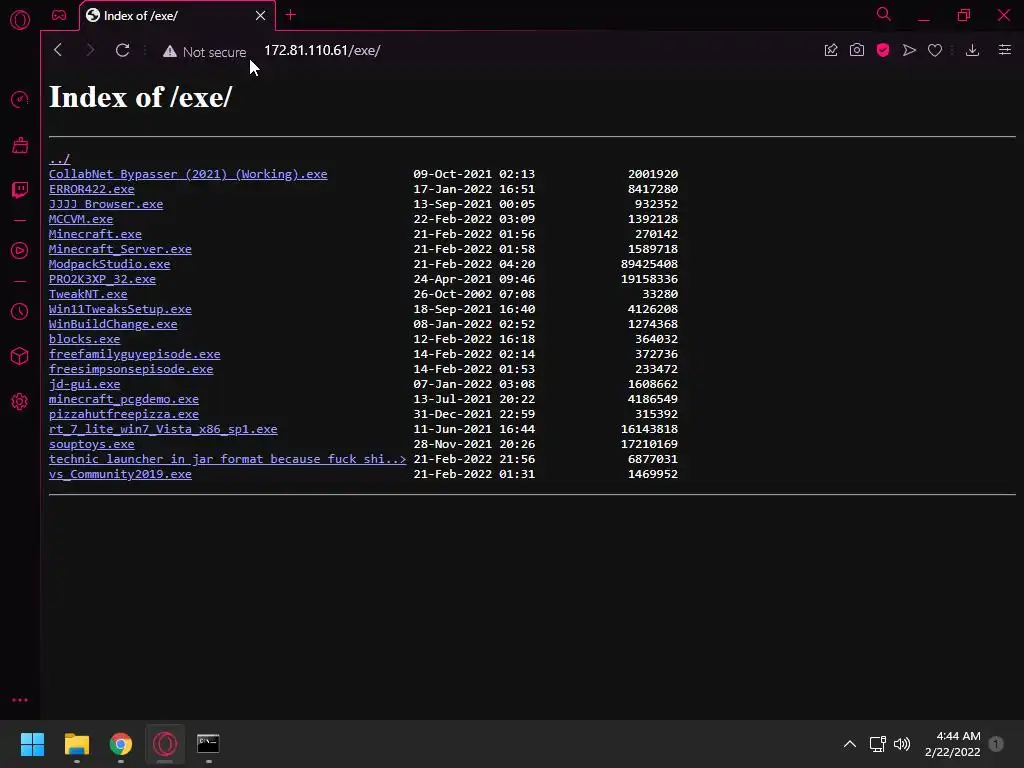Image resolution: width=1024 pixels, height=768 pixels.
Task: Take a snapshot with the camera icon
Action: coord(857,50)
